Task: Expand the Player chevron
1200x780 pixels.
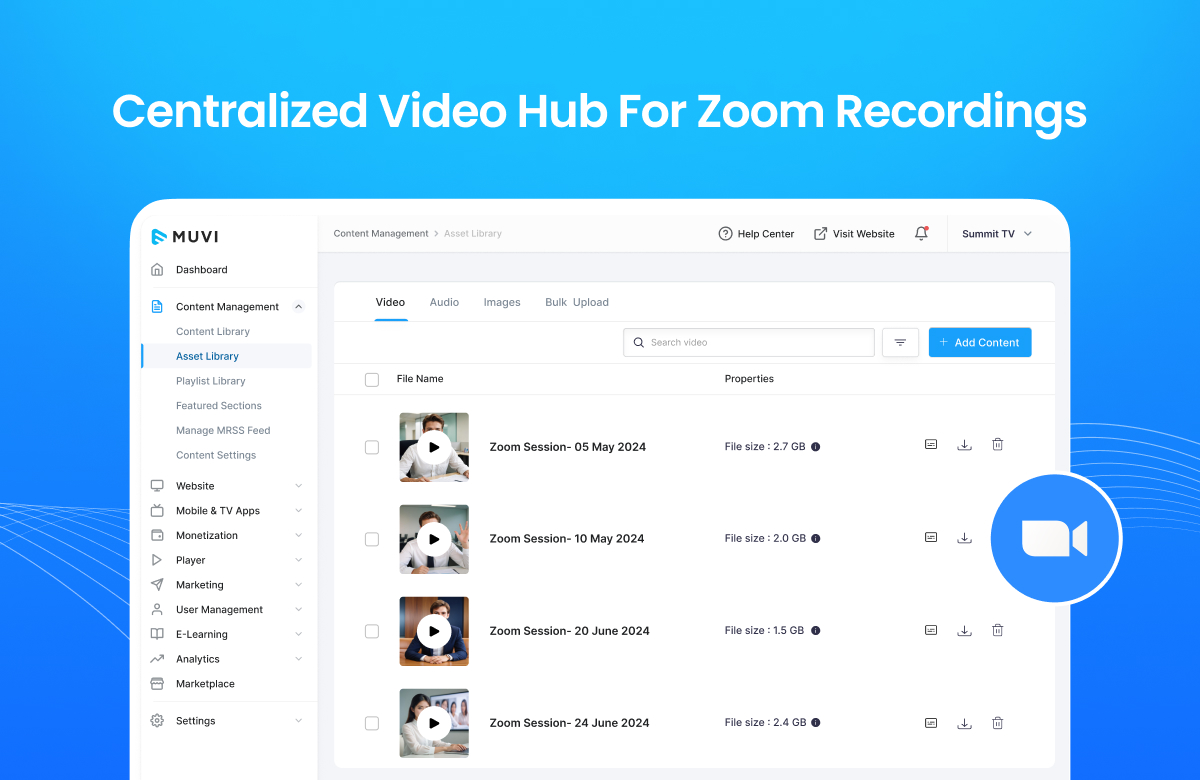Action: 298,560
